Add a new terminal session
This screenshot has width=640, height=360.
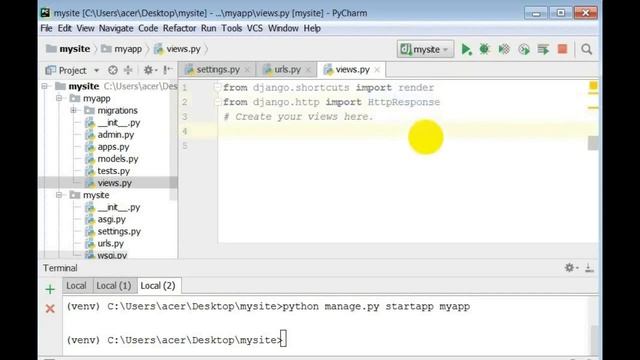pyautogui.click(x=50, y=289)
